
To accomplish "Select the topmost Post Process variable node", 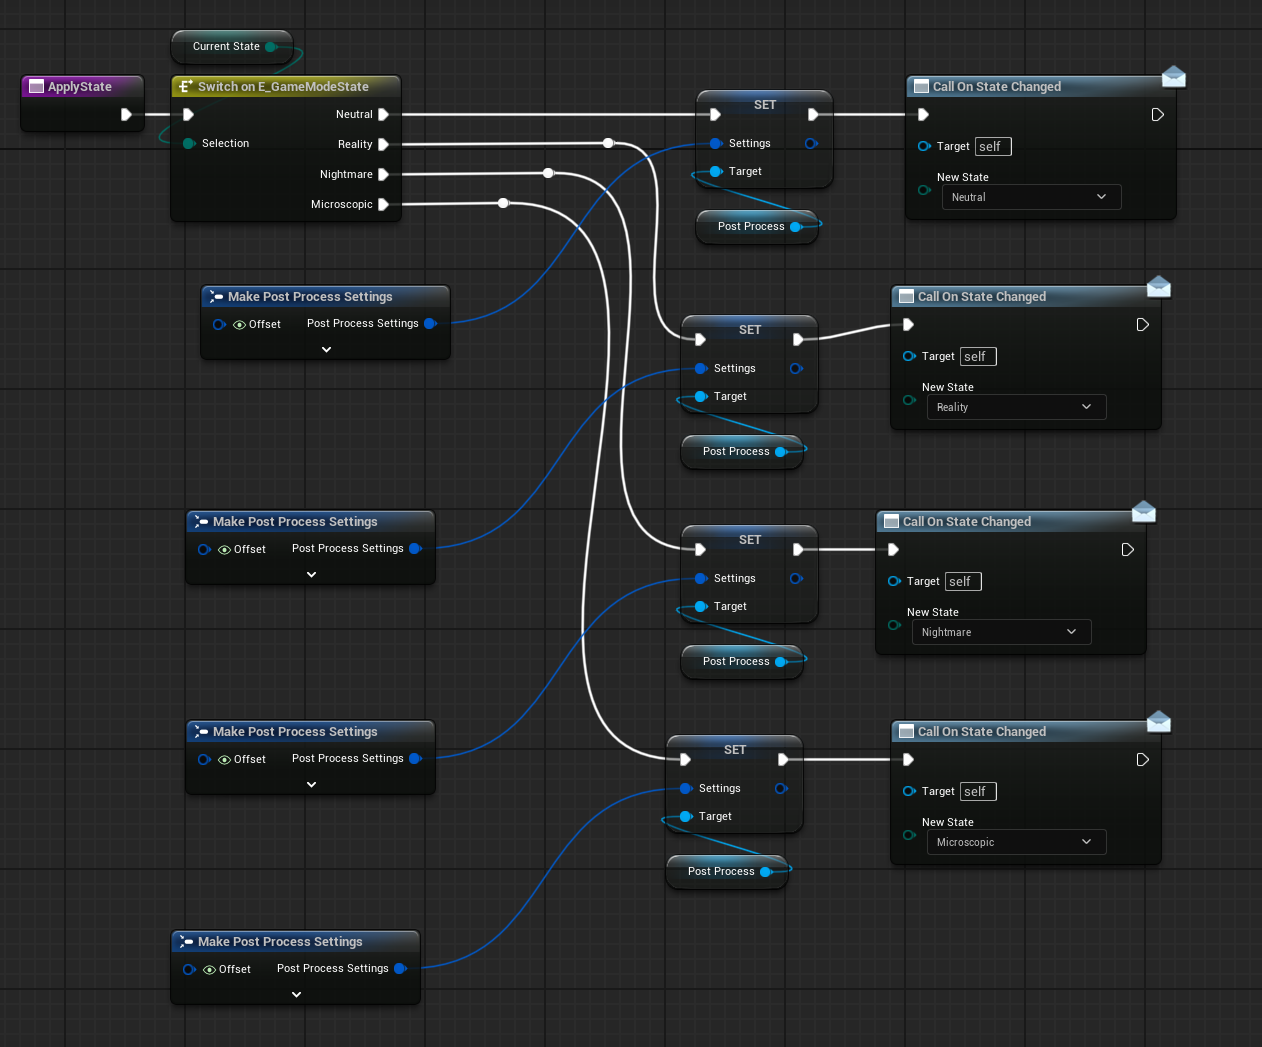I will (751, 226).
